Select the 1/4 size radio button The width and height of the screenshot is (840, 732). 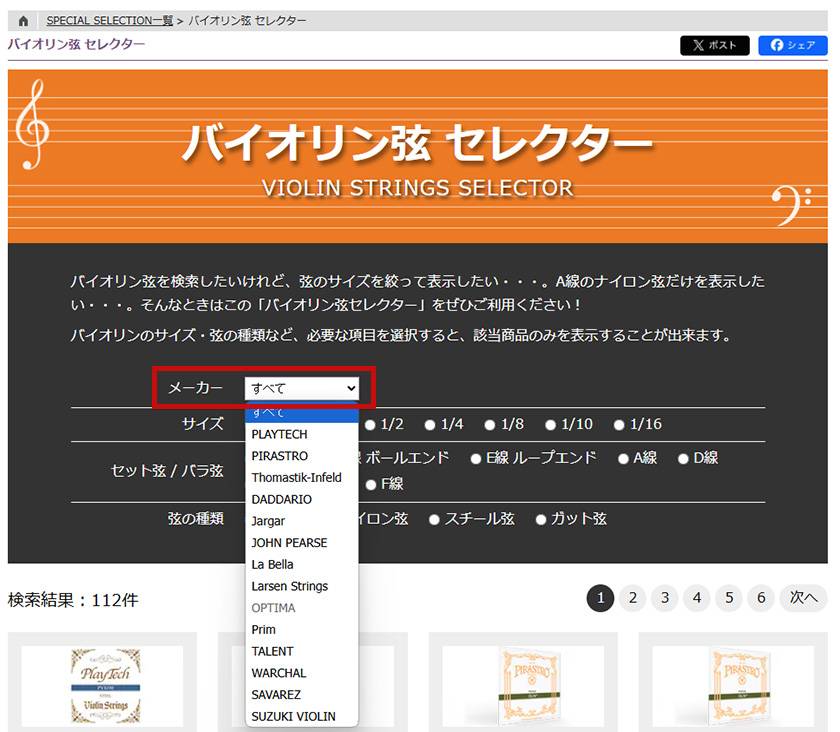[430, 425]
